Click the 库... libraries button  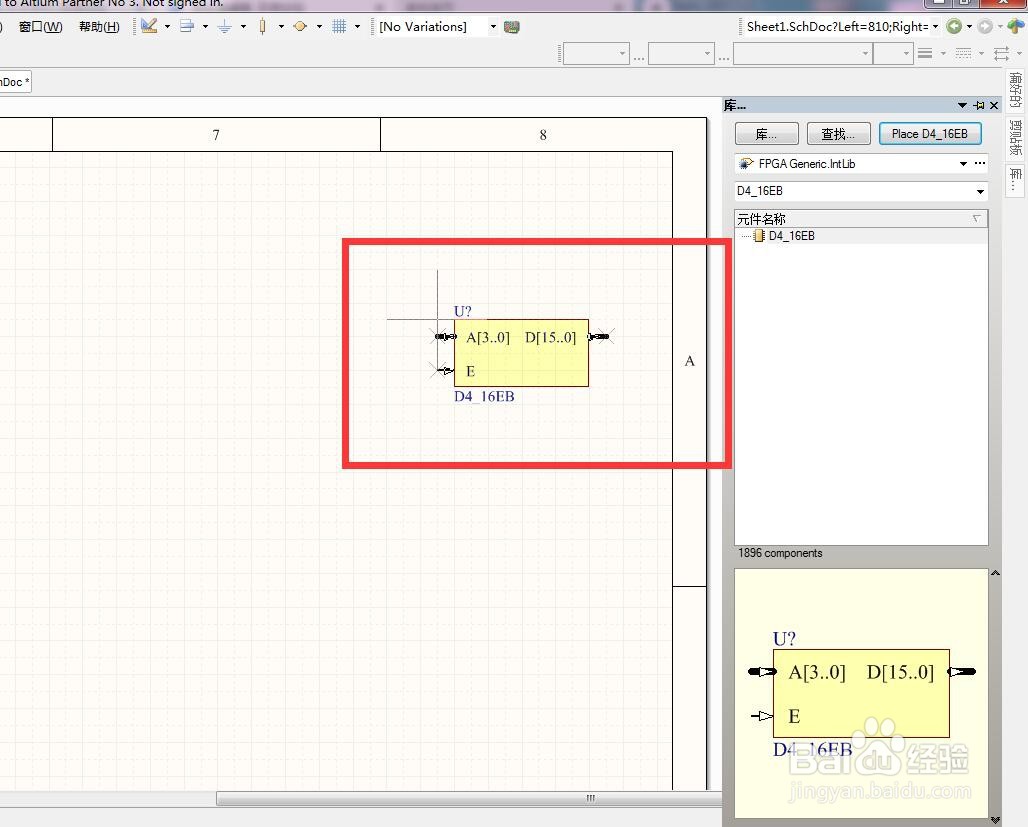766,134
